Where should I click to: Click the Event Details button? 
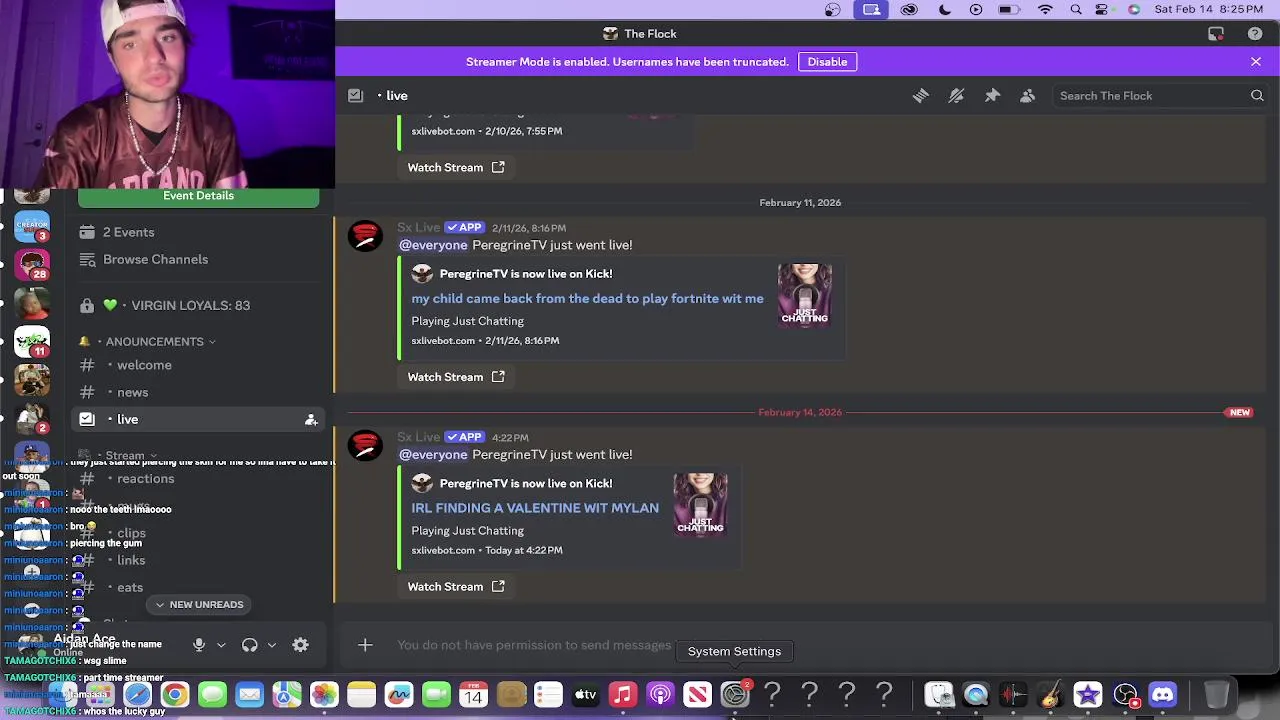[198, 196]
